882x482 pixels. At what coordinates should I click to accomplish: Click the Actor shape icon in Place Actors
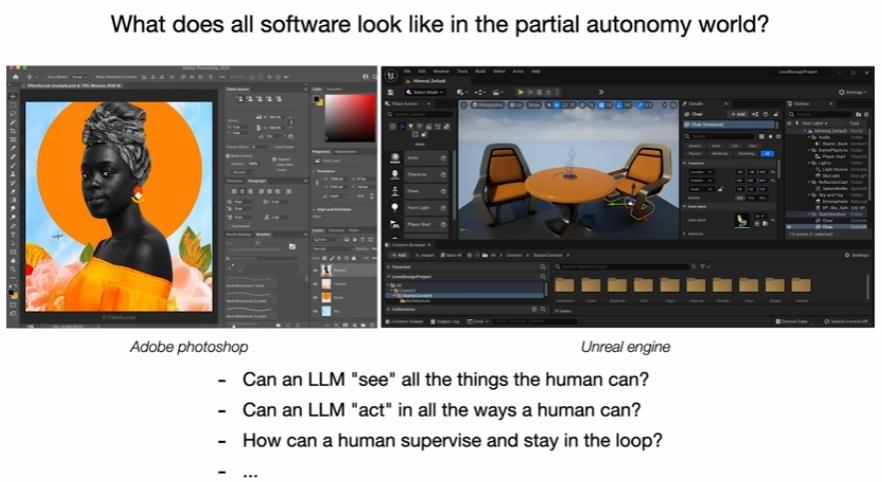click(x=395, y=158)
